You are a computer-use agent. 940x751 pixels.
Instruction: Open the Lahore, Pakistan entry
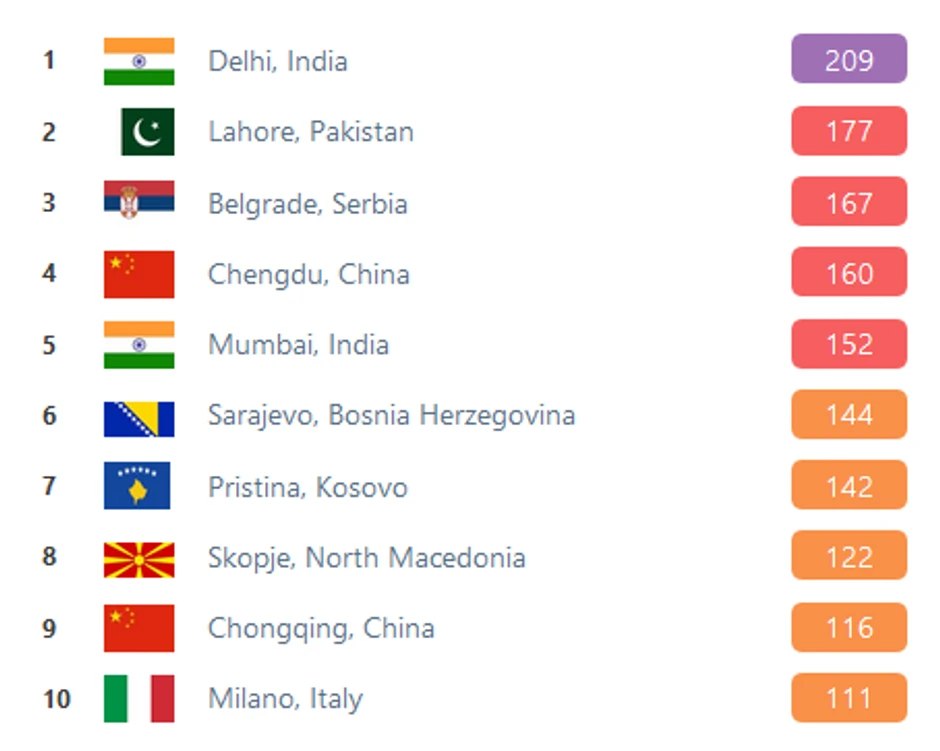pos(311,132)
